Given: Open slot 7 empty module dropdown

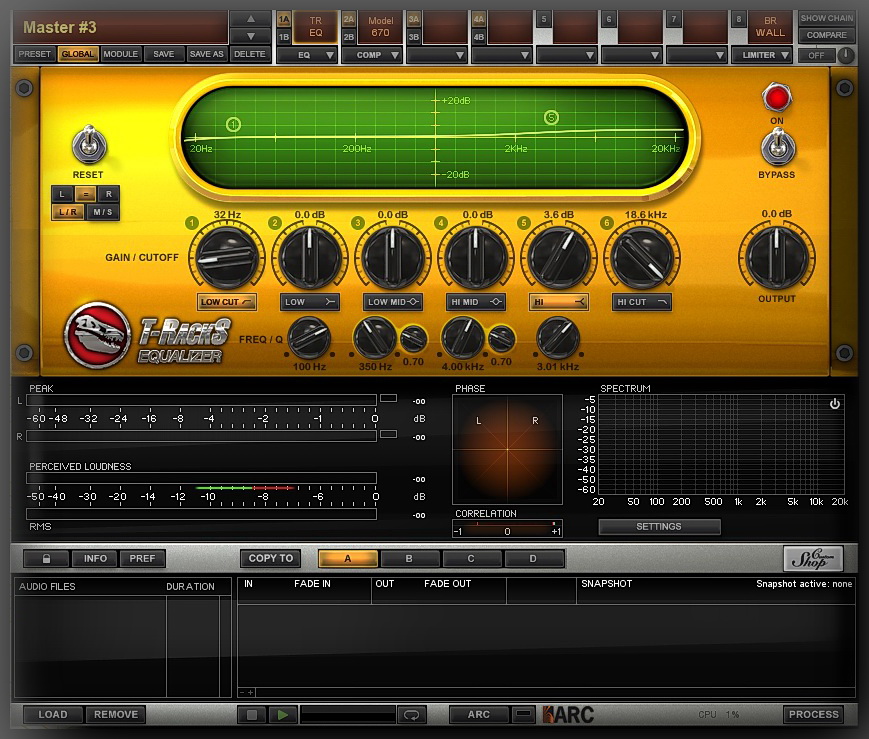Looking at the screenshot, I should 696,55.
